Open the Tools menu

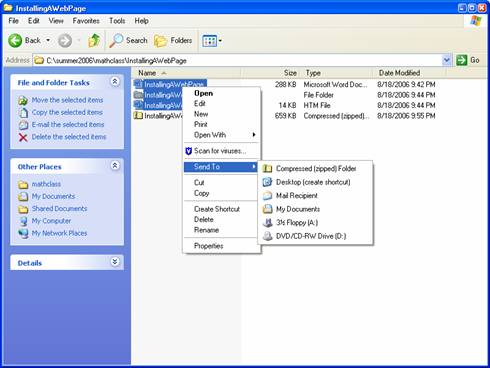coord(117,21)
